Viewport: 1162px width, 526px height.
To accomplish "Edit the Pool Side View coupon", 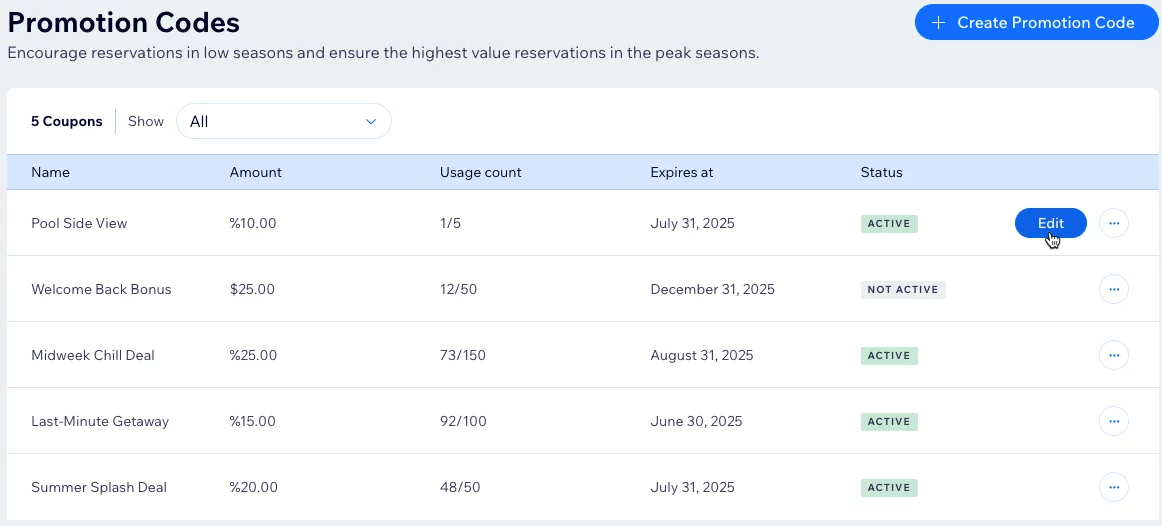I will (x=1050, y=223).
